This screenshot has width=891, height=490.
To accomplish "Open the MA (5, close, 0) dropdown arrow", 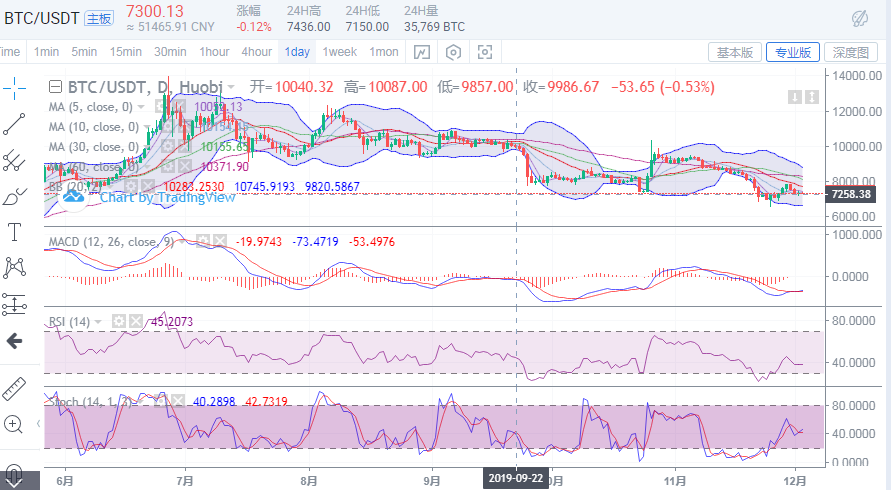I will [x=141, y=107].
